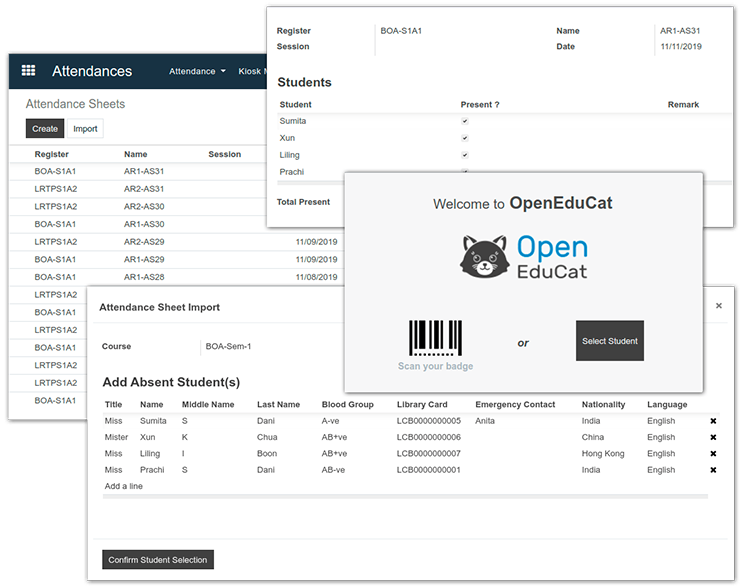The image size is (743, 586).
Task: Click library card LCB0000000007
Action: (x=429, y=453)
